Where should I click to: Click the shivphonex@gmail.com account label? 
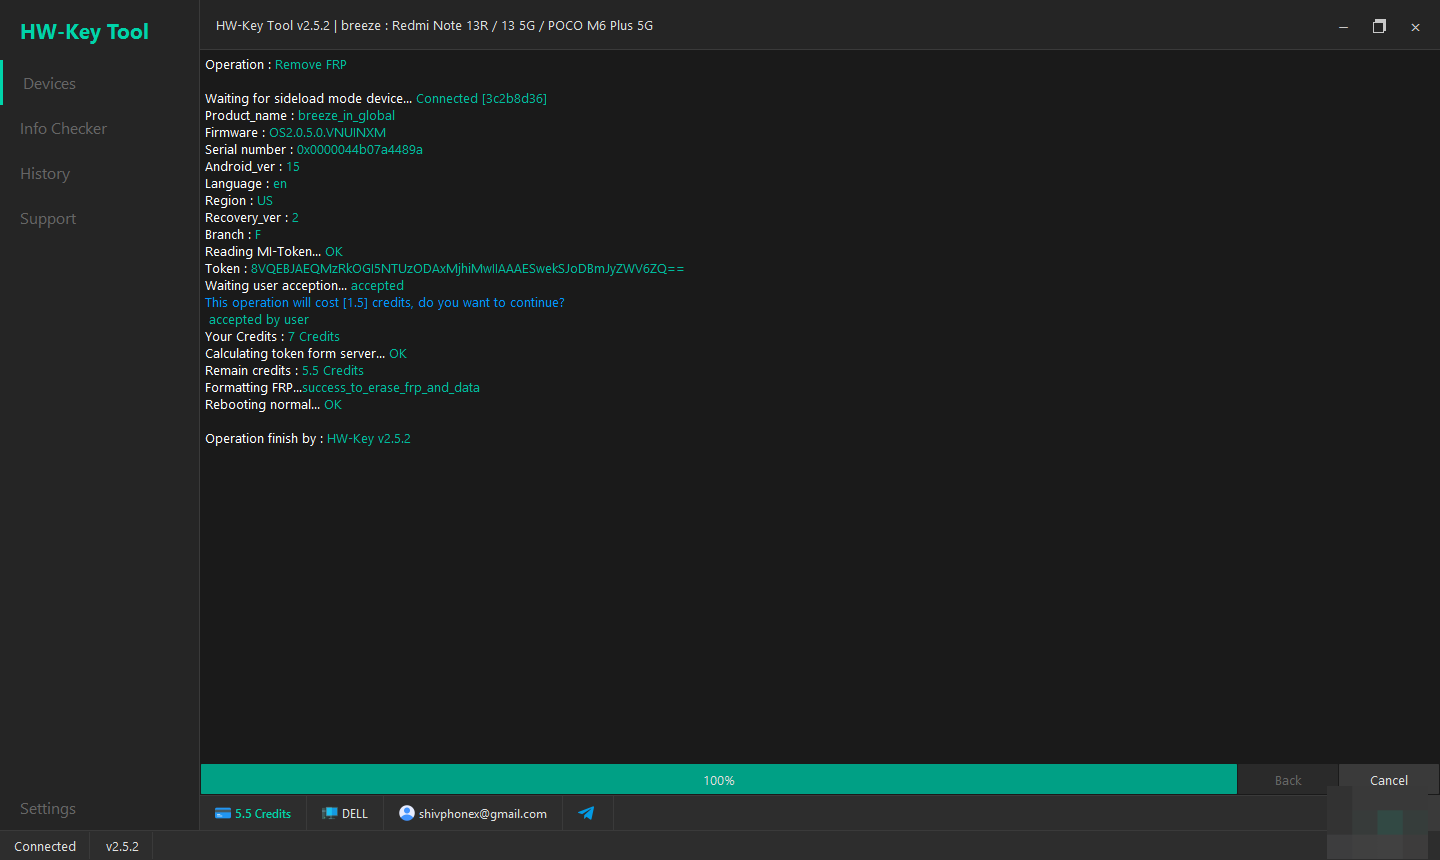pyautogui.click(x=483, y=814)
